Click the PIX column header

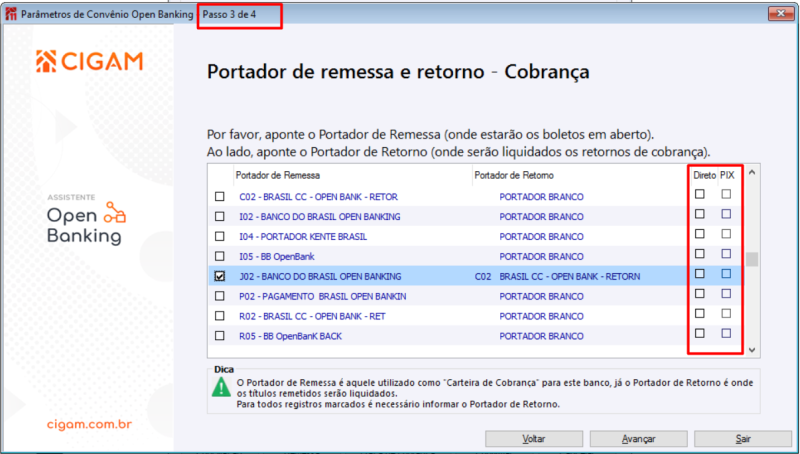[x=728, y=175]
